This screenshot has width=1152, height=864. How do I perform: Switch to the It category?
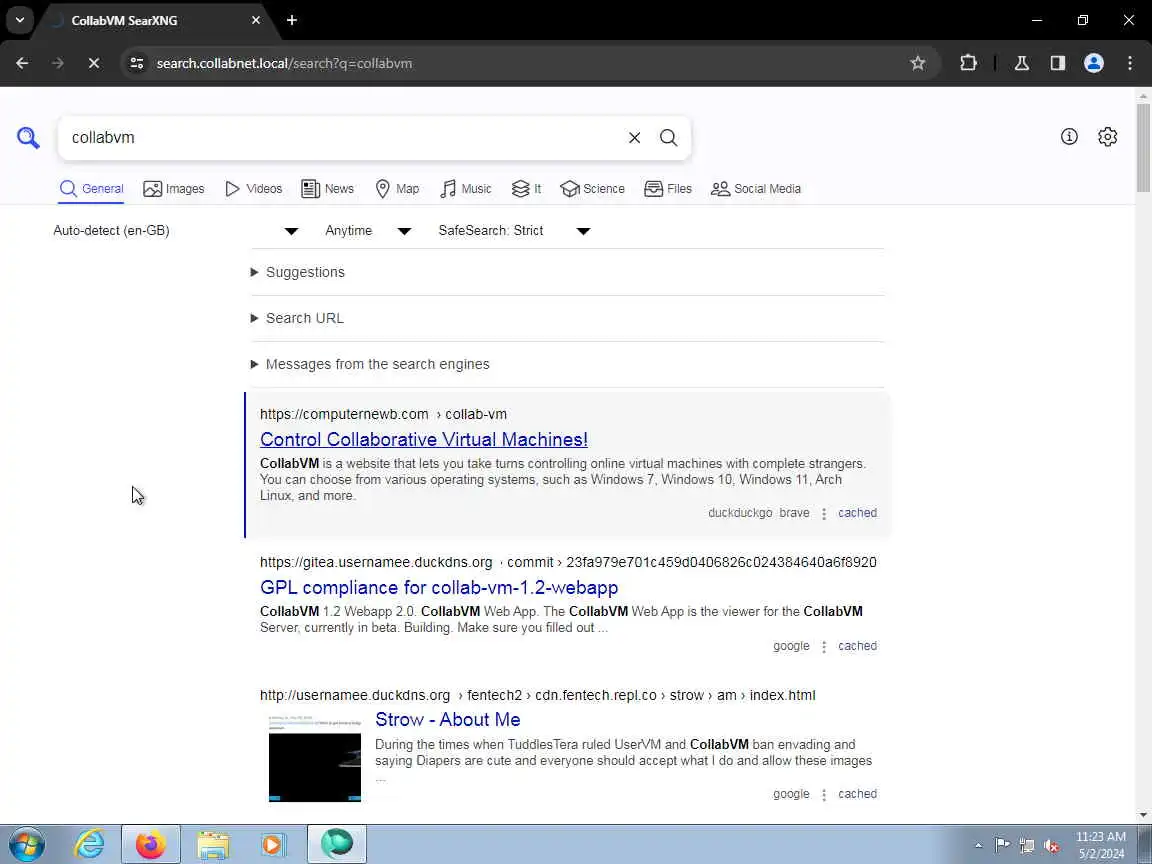[526, 189]
